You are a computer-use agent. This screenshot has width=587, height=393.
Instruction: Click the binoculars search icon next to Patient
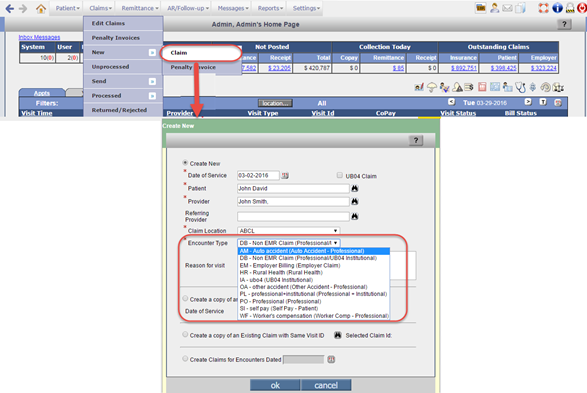(x=355, y=188)
